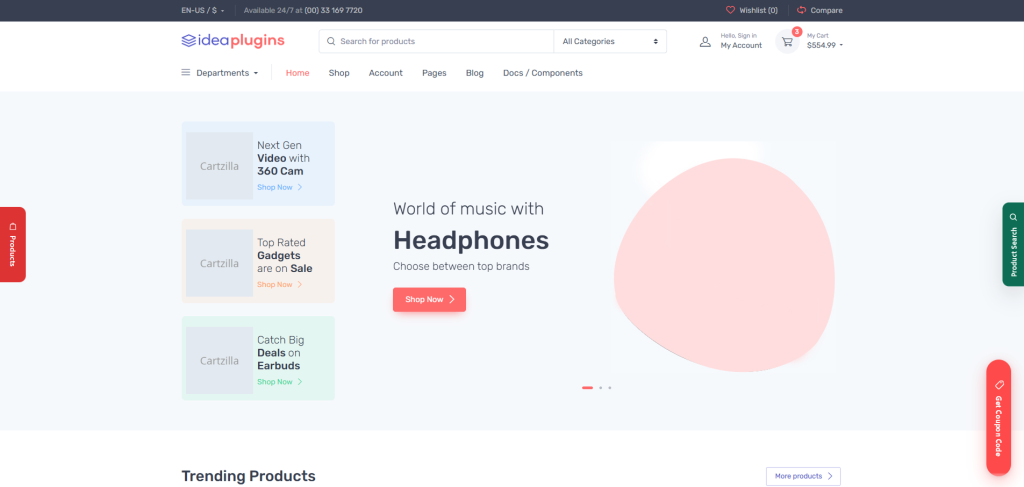Screen dimensions: 1024x487
Task: Click the magnifier icon on Product Search tab
Action: coord(1013,217)
